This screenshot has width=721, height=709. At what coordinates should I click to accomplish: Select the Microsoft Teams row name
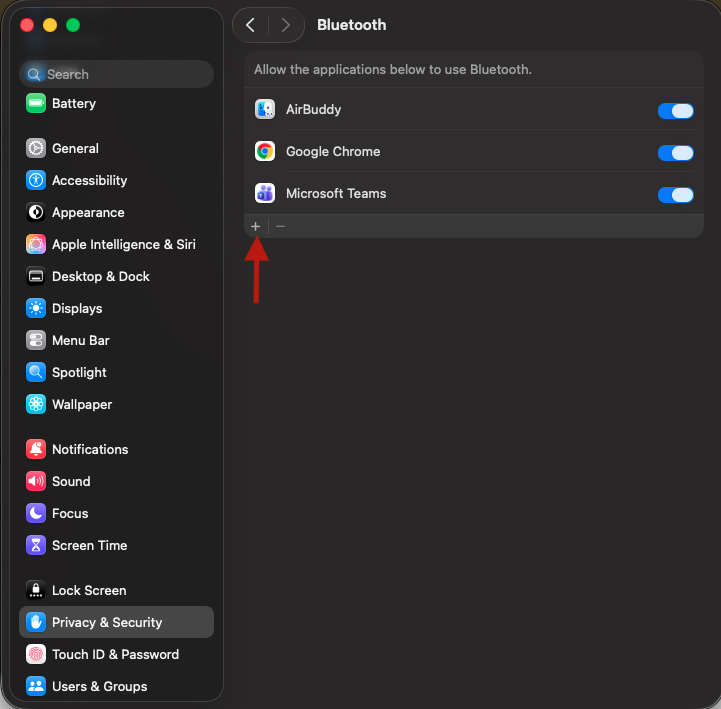336,193
